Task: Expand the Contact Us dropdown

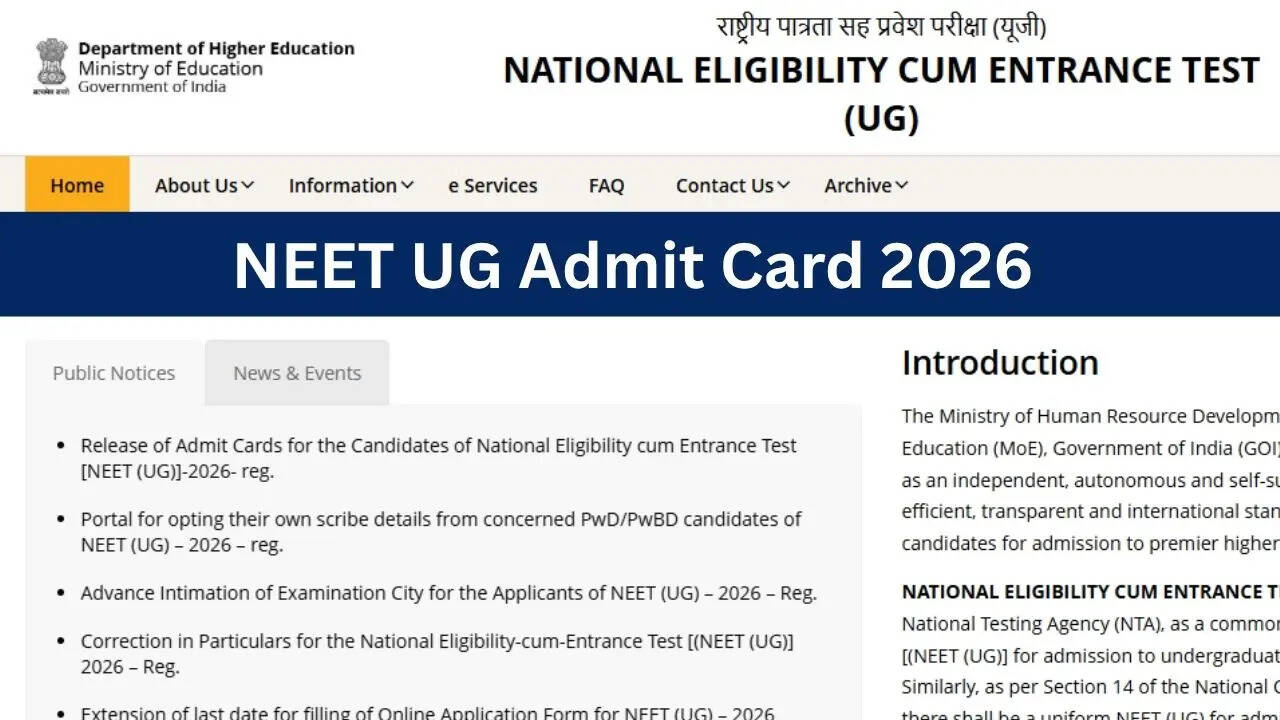Action: point(733,185)
